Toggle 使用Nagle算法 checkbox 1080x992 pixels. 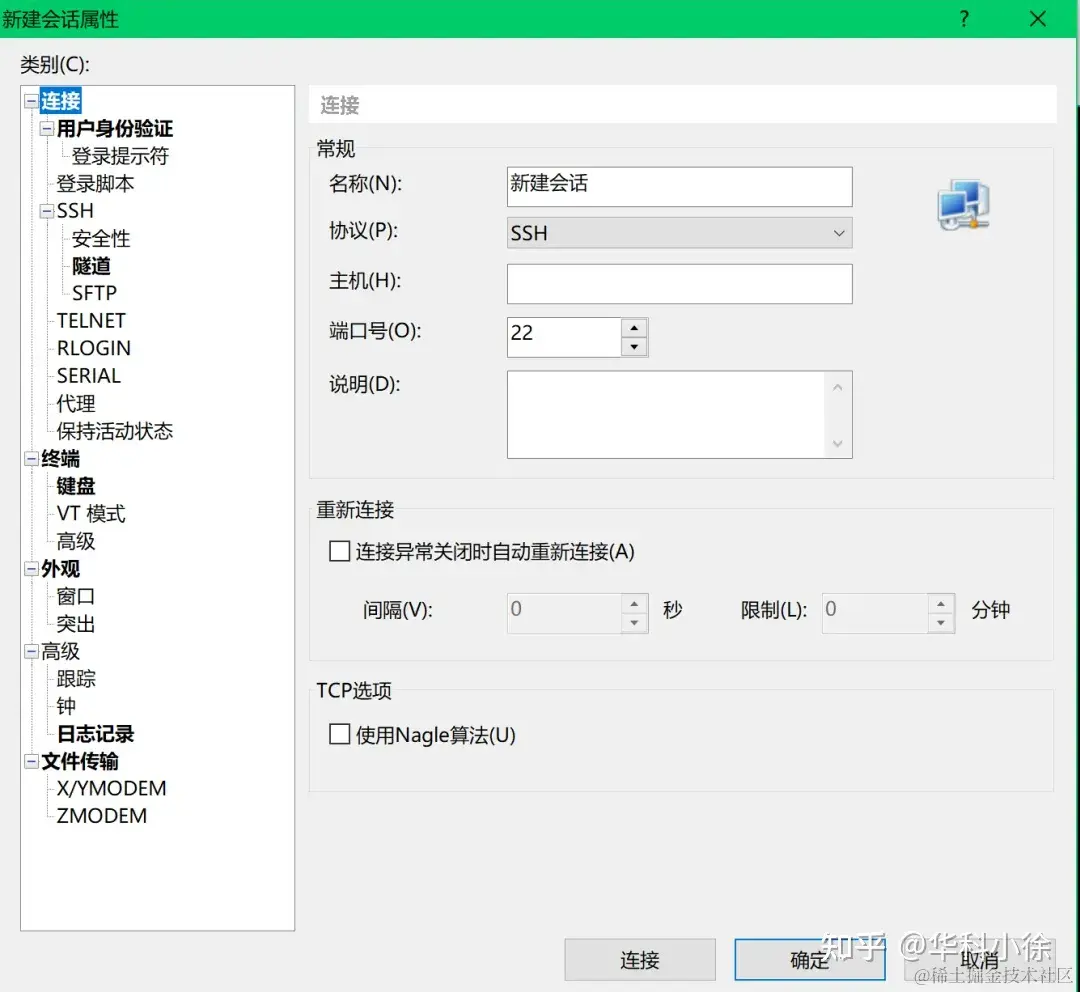[340, 734]
